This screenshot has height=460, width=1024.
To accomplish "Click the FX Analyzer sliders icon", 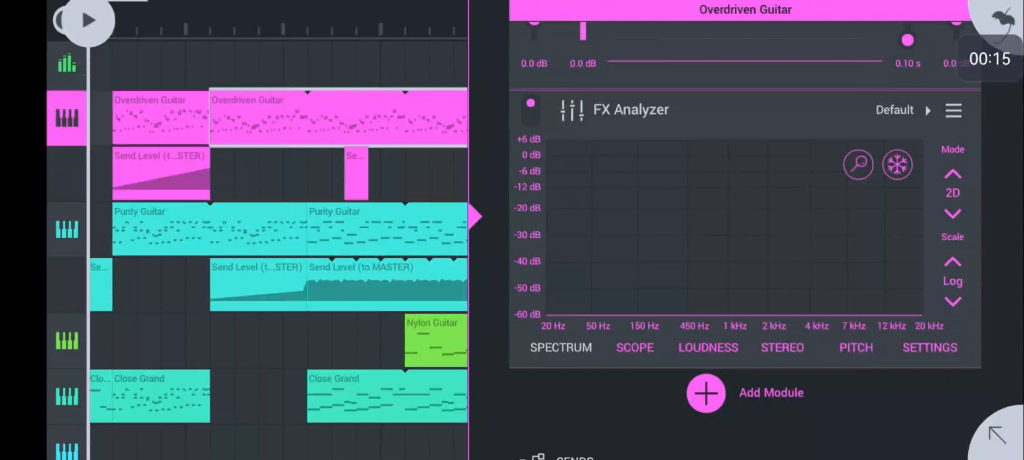I will point(572,110).
